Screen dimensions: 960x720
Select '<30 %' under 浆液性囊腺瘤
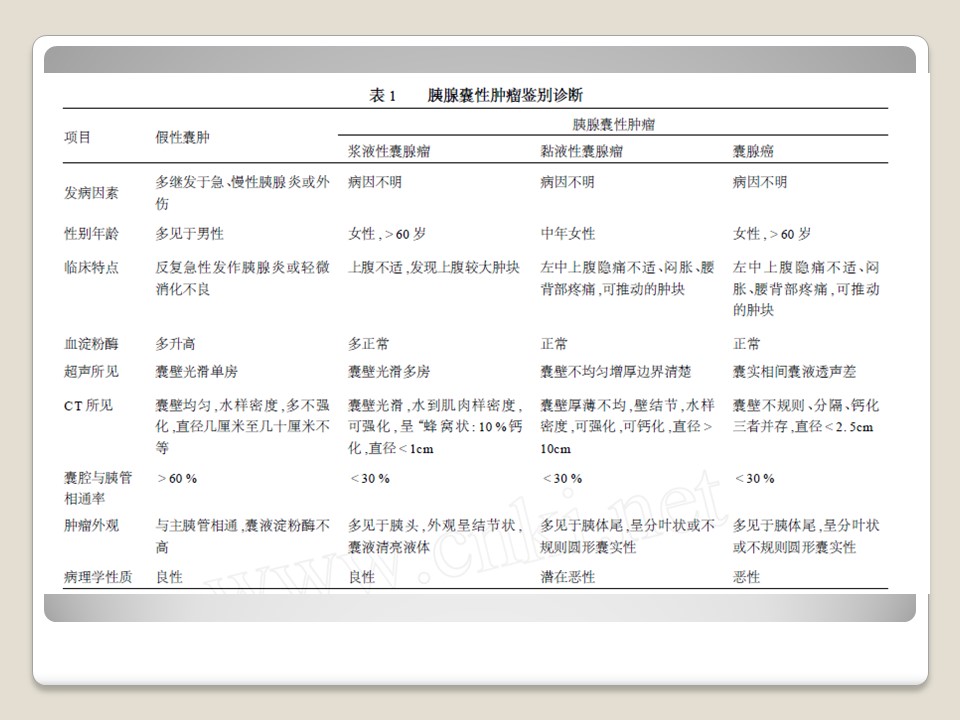370,478
